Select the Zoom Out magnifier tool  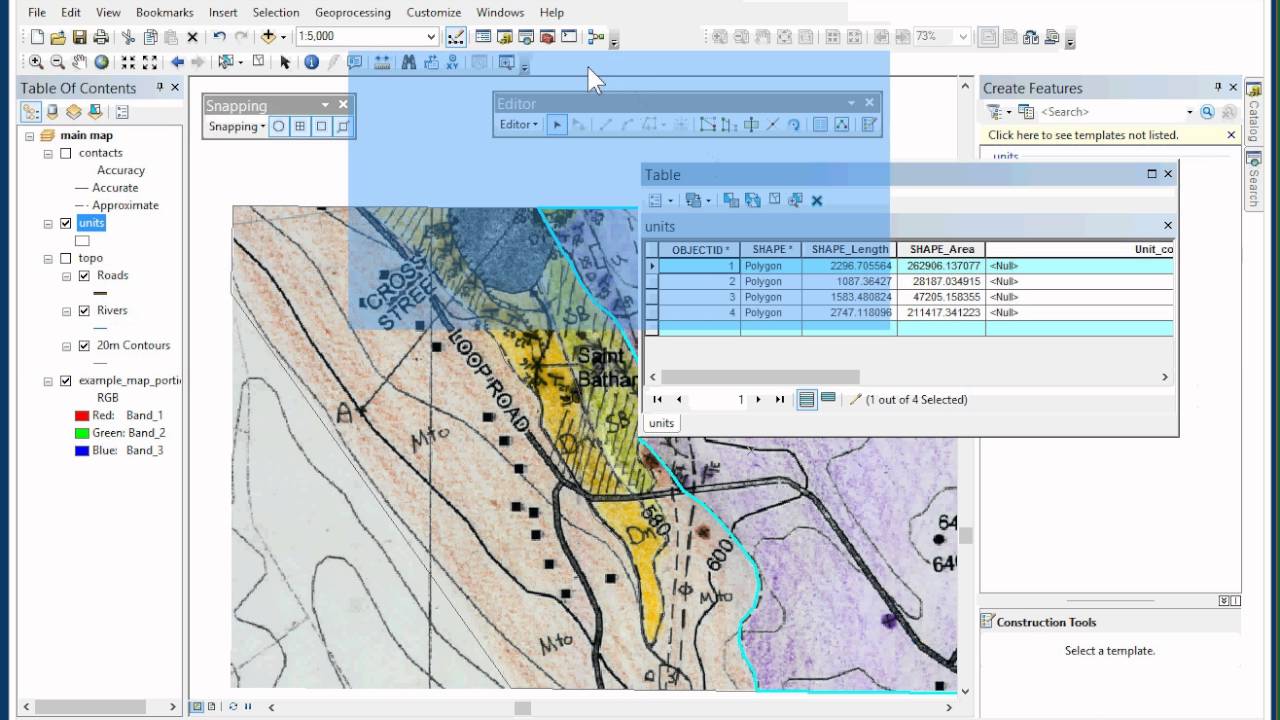pyautogui.click(x=58, y=62)
